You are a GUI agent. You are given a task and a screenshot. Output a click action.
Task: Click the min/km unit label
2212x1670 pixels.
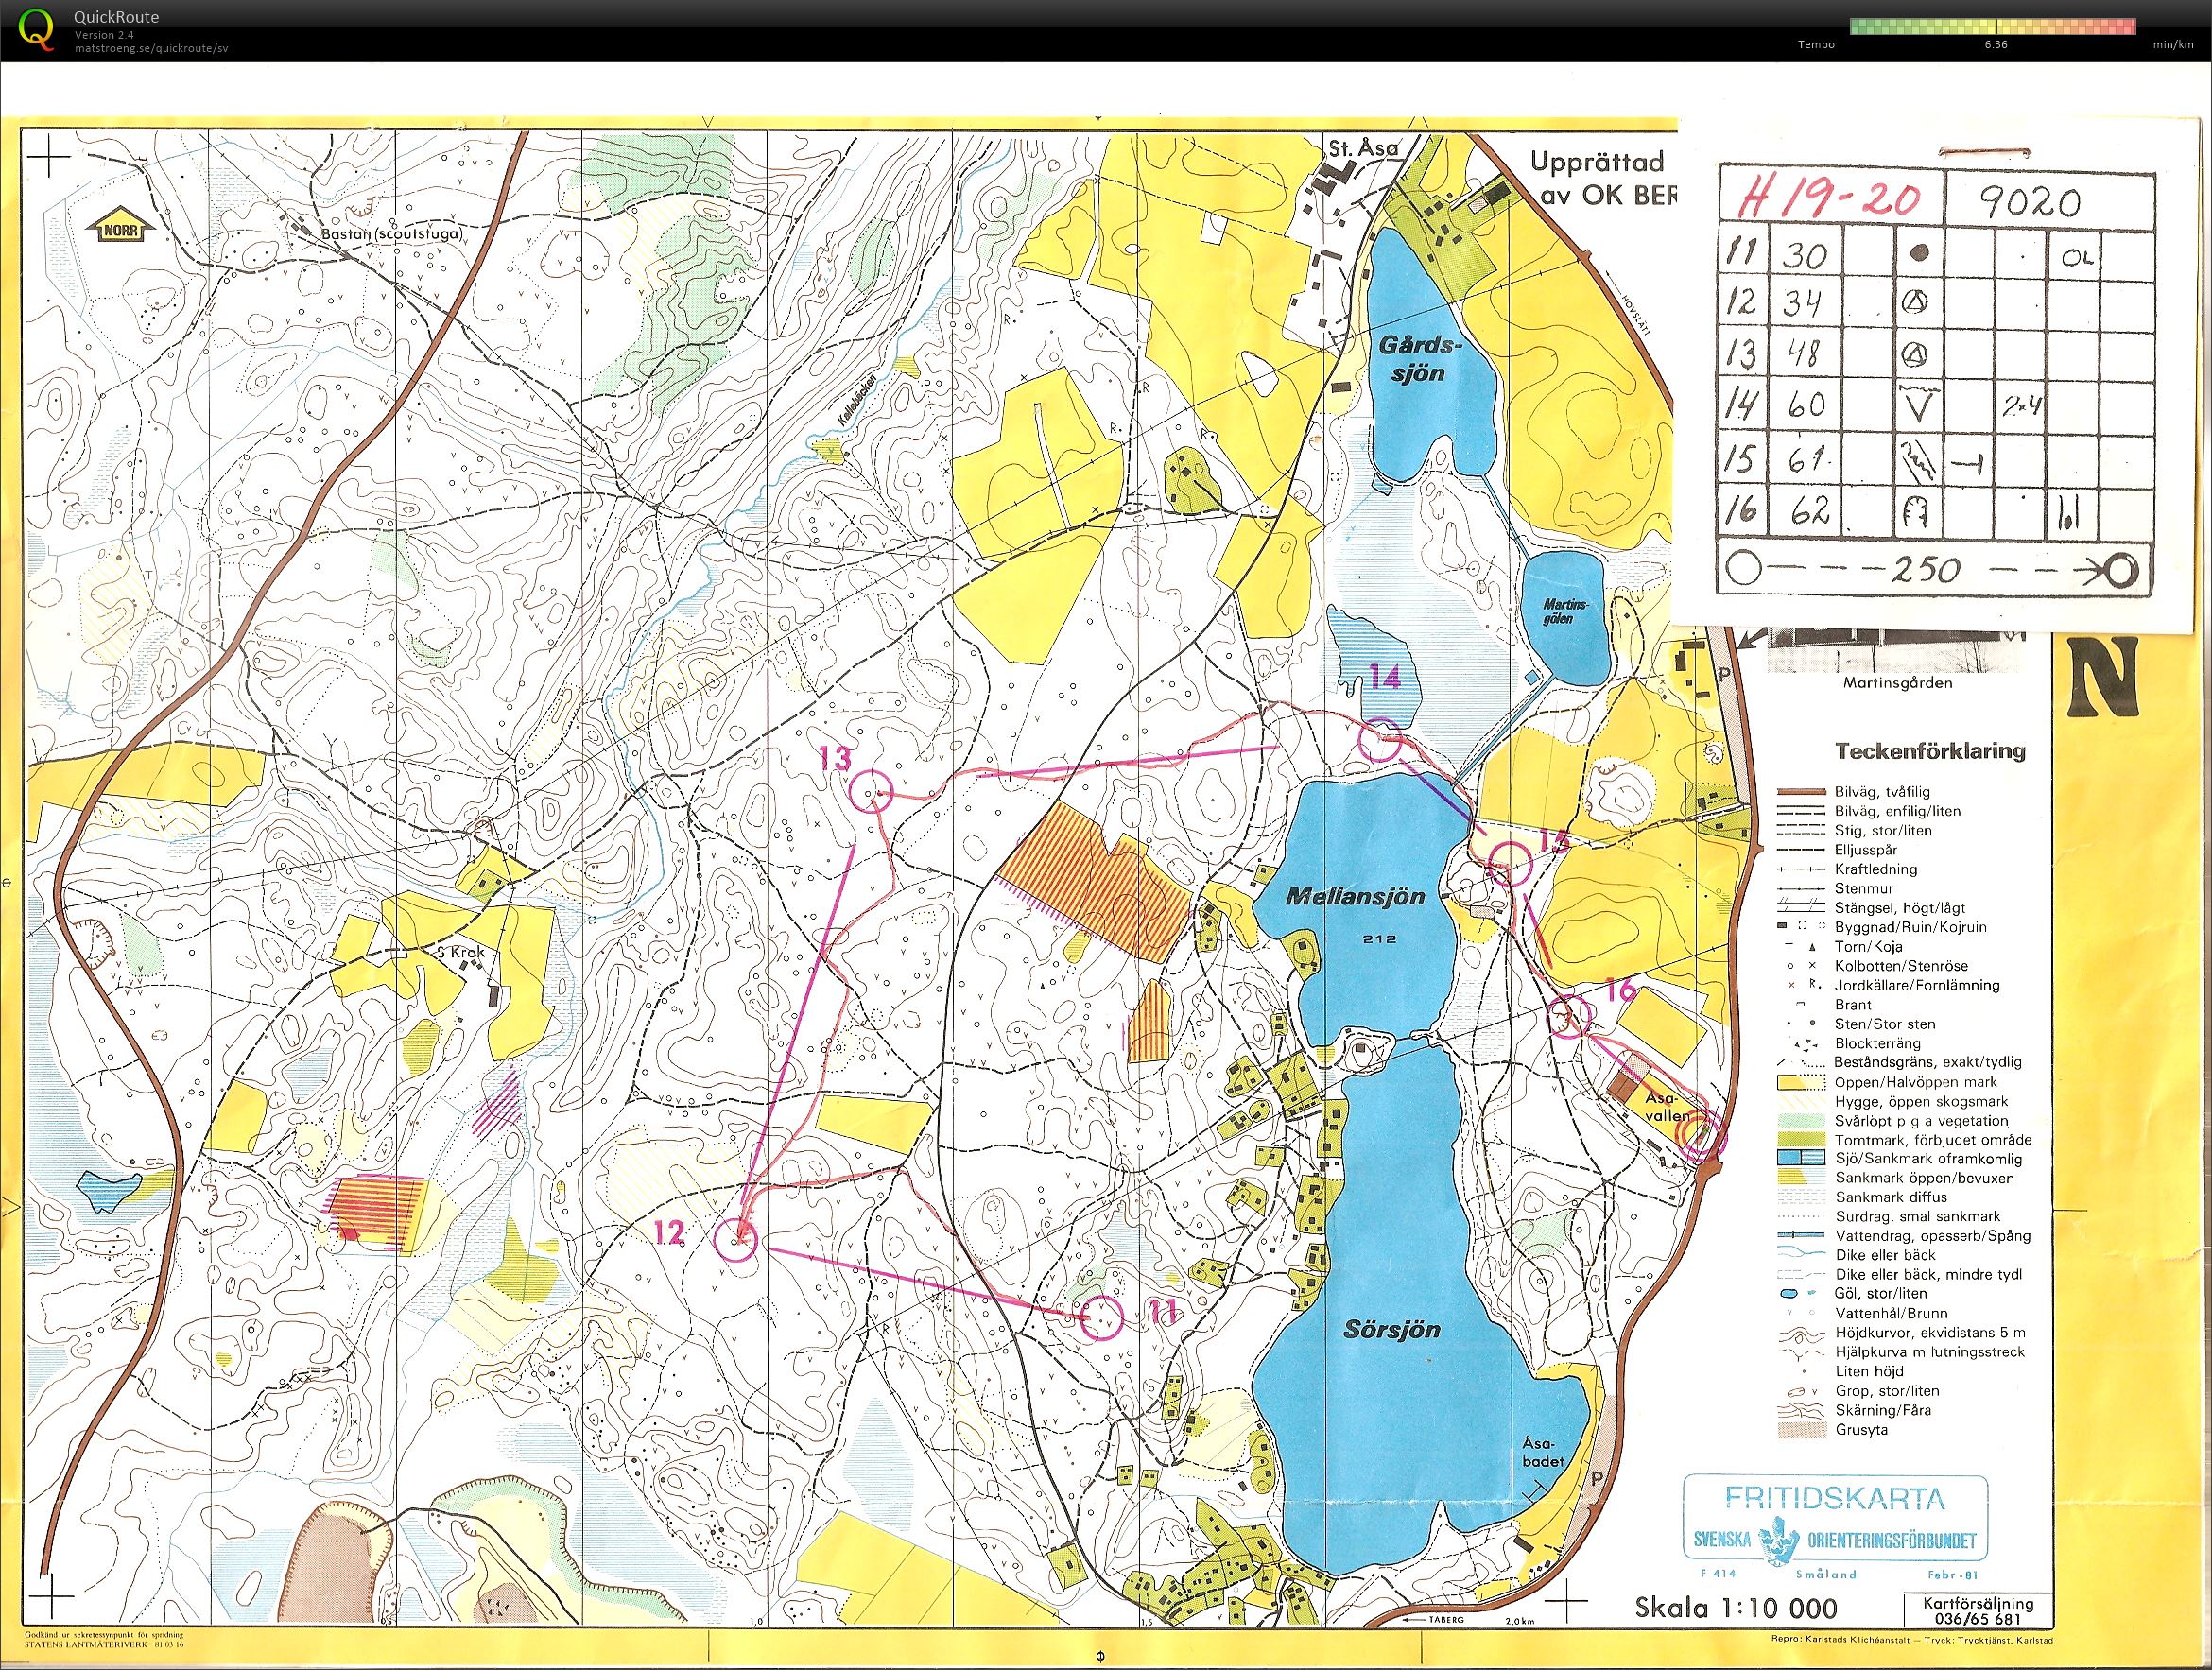point(2173,44)
